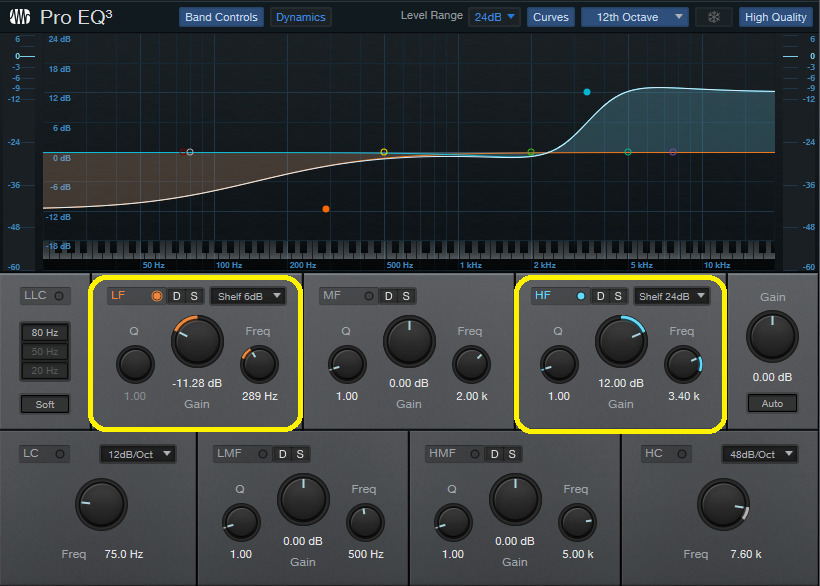Toggle the blue HF band activation circle
Viewport: 820px width, 586px height.
[x=582, y=295]
